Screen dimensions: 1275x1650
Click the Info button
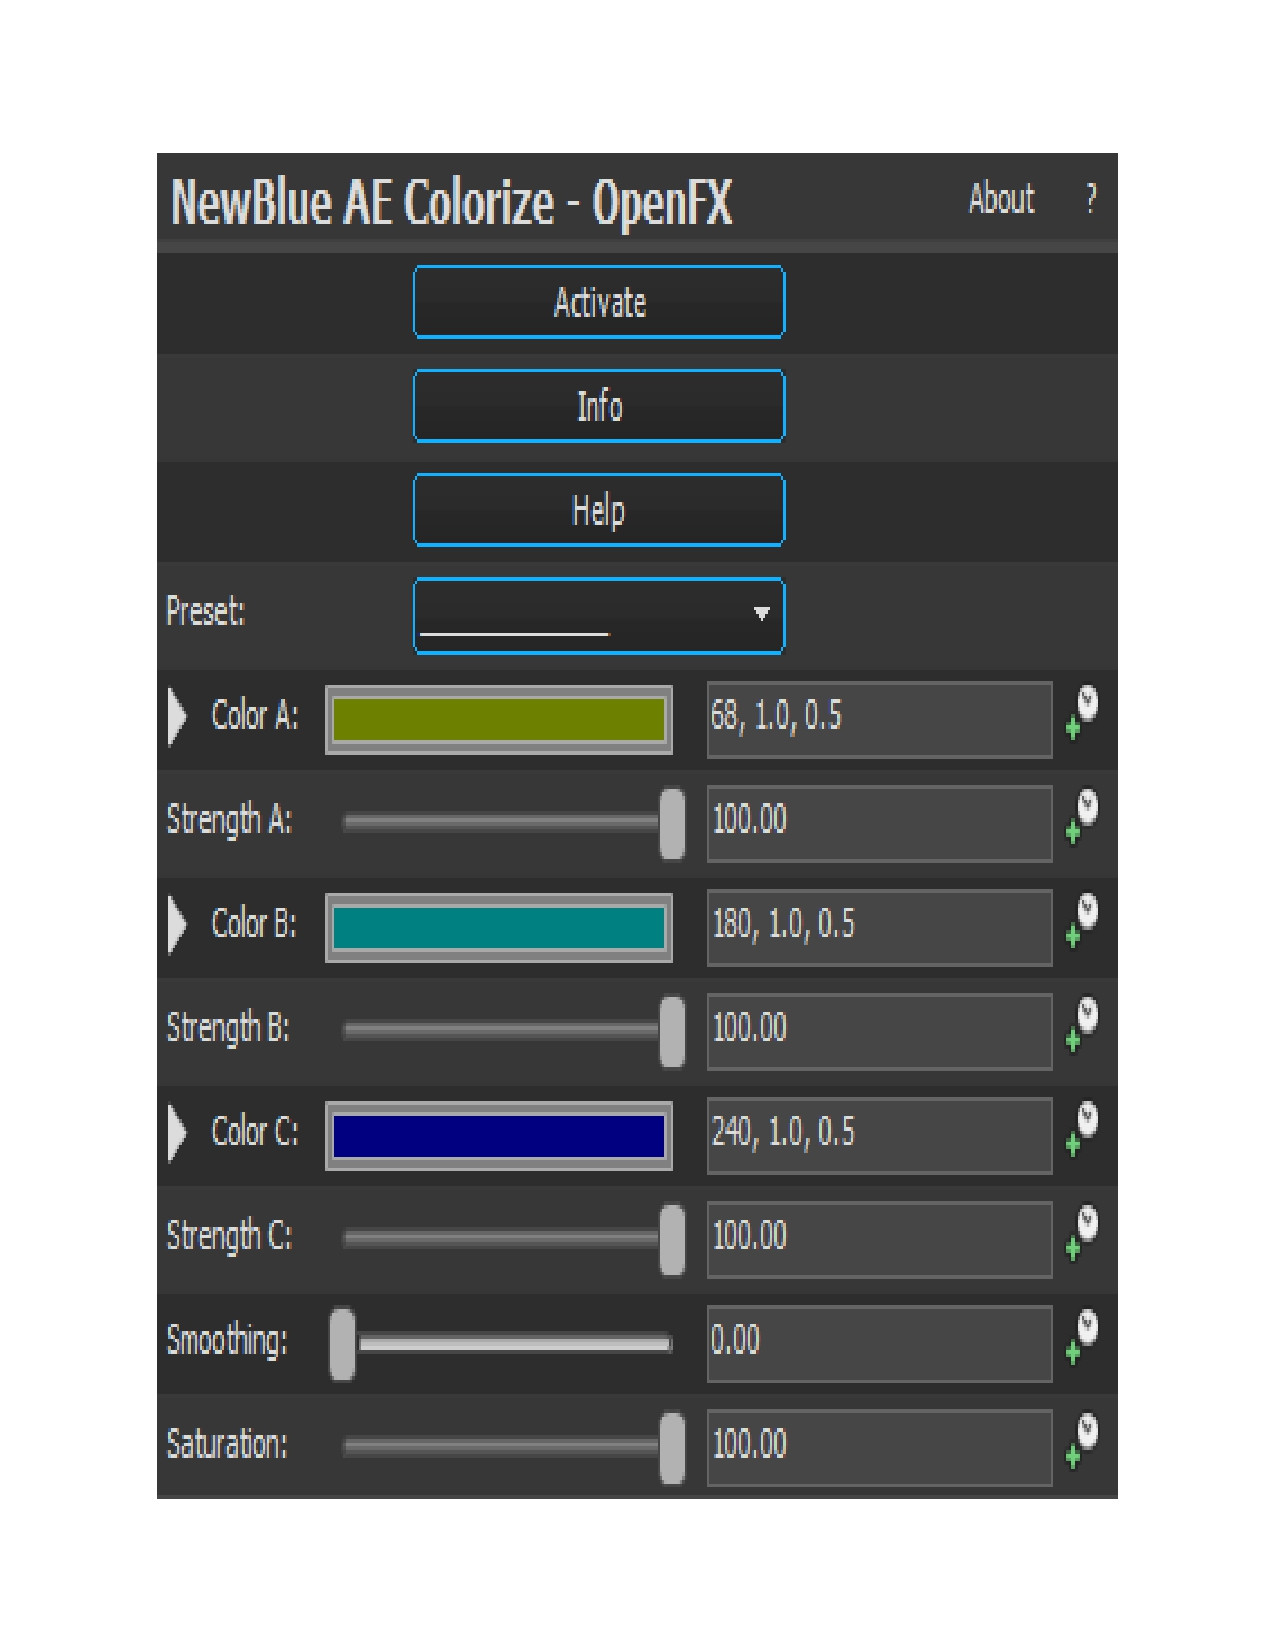pyautogui.click(x=599, y=406)
